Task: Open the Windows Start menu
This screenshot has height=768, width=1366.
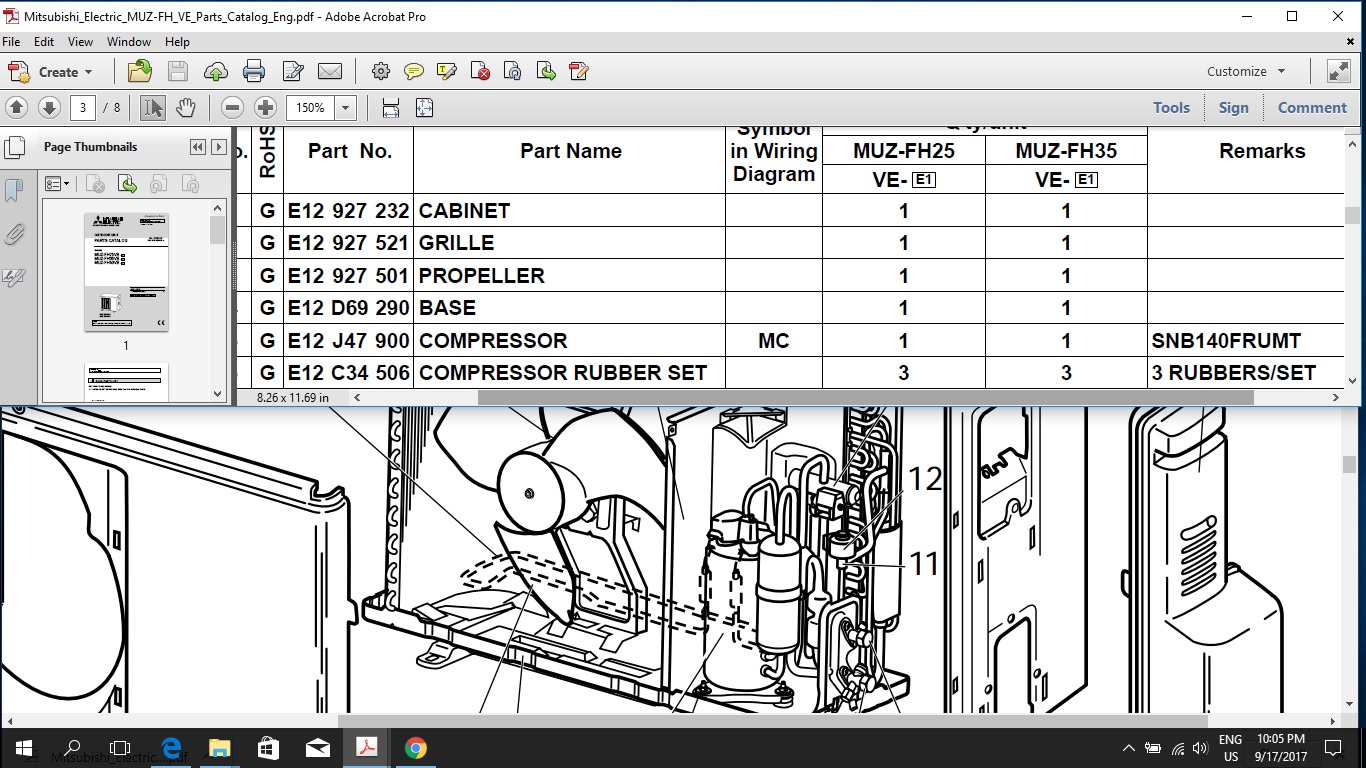Action: pyautogui.click(x=24, y=748)
